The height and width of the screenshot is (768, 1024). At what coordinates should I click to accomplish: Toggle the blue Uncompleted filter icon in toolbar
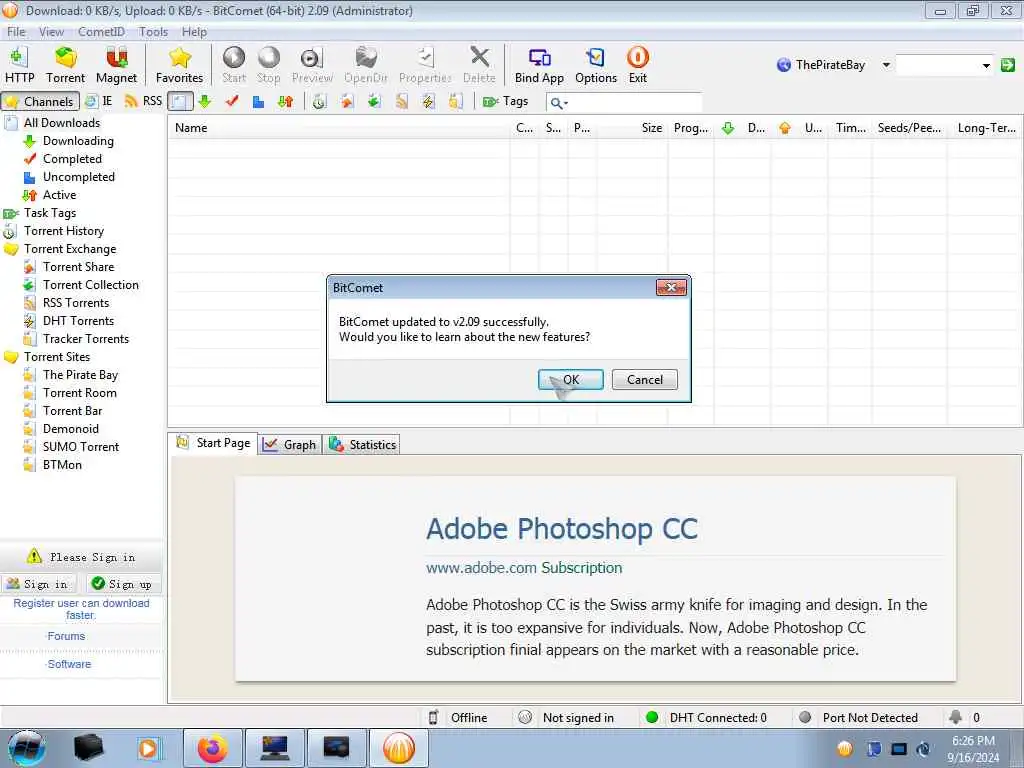point(259,101)
